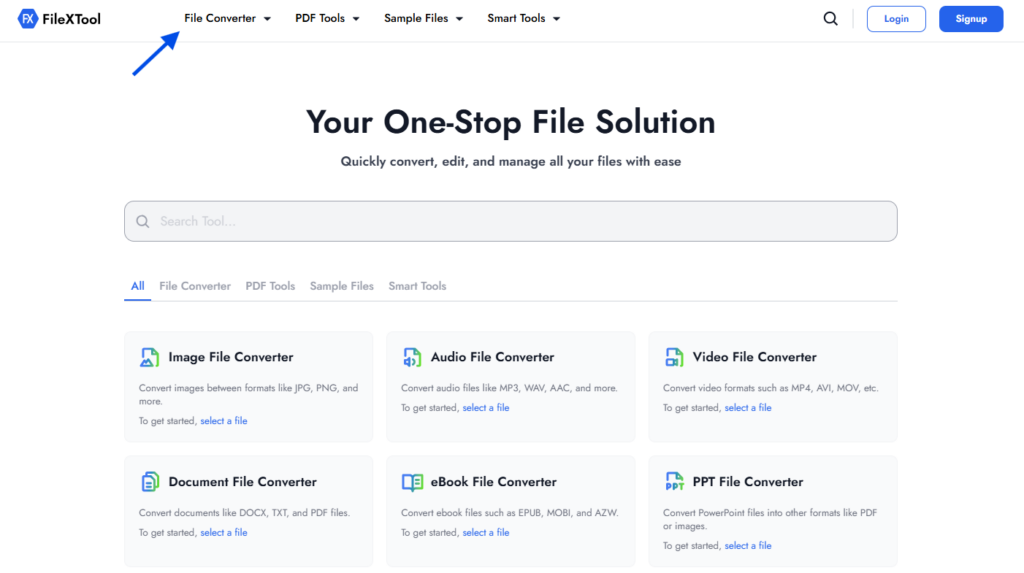Open the Audio File Converter title
Screen dimensions: 1024x573
coord(492,357)
